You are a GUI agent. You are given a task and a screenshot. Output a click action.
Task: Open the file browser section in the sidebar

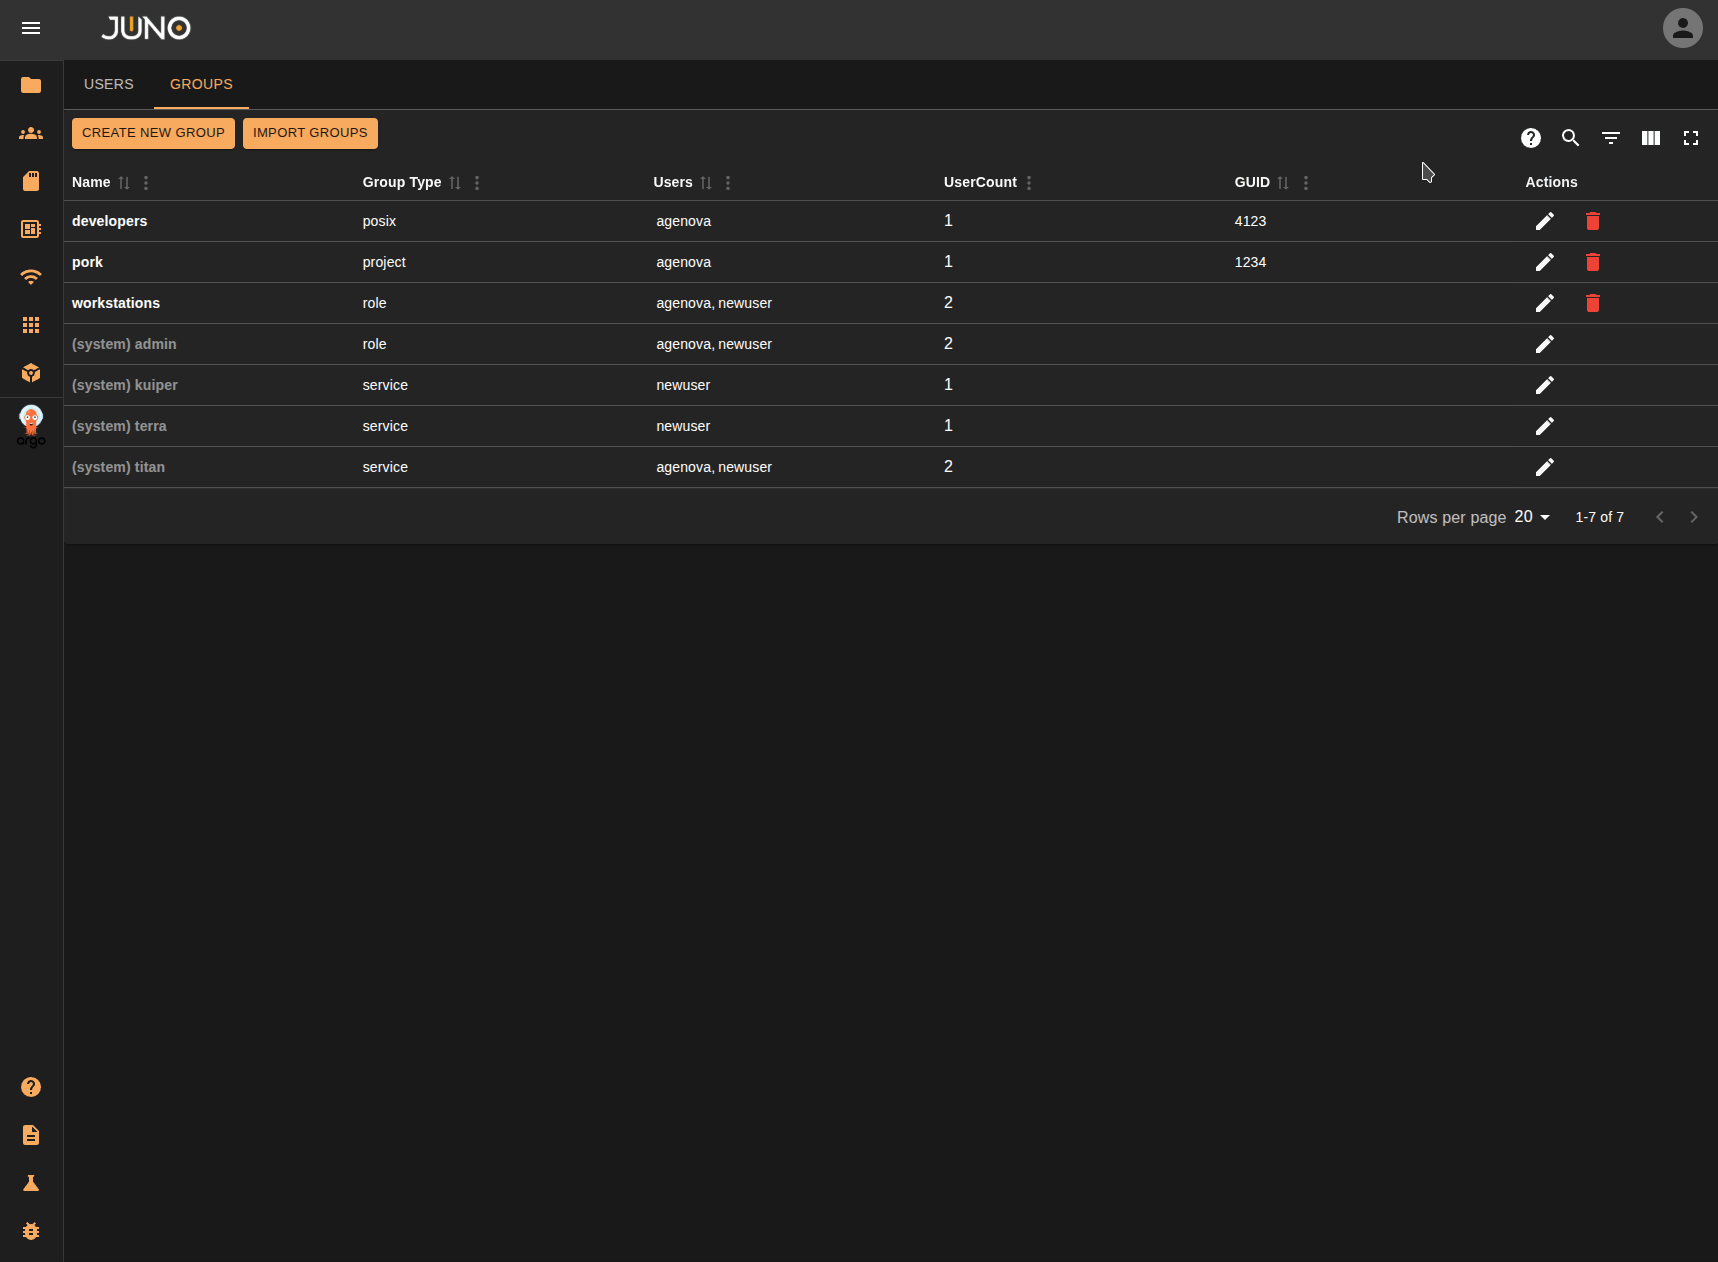31,85
